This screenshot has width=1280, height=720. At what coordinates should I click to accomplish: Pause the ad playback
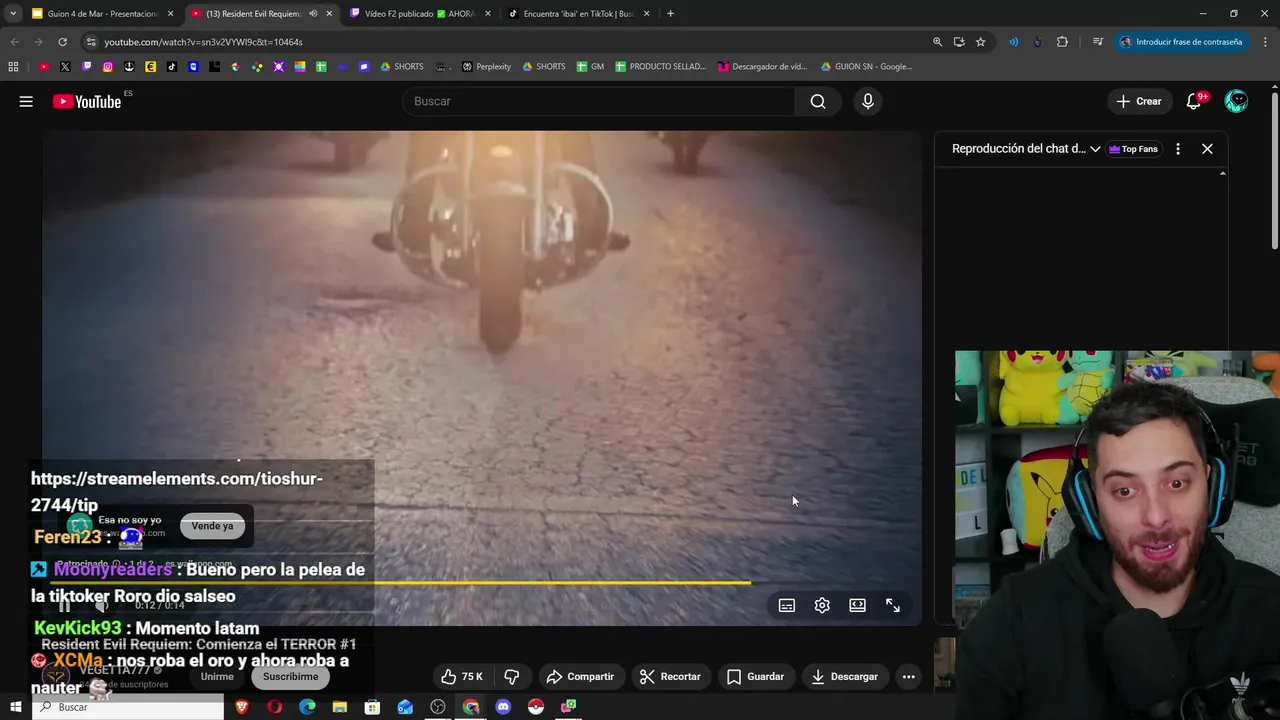[x=65, y=606]
